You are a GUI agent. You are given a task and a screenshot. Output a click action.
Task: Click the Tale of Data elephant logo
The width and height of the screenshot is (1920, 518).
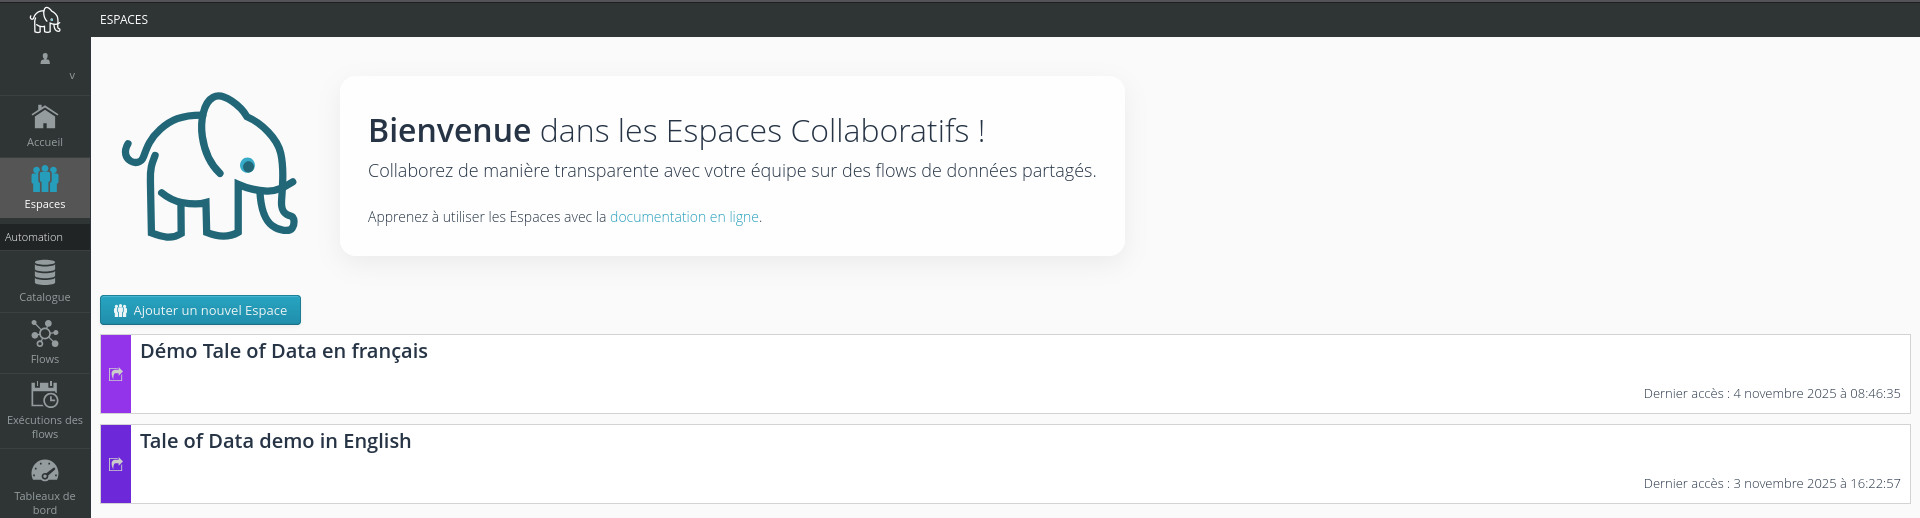point(45,19)
